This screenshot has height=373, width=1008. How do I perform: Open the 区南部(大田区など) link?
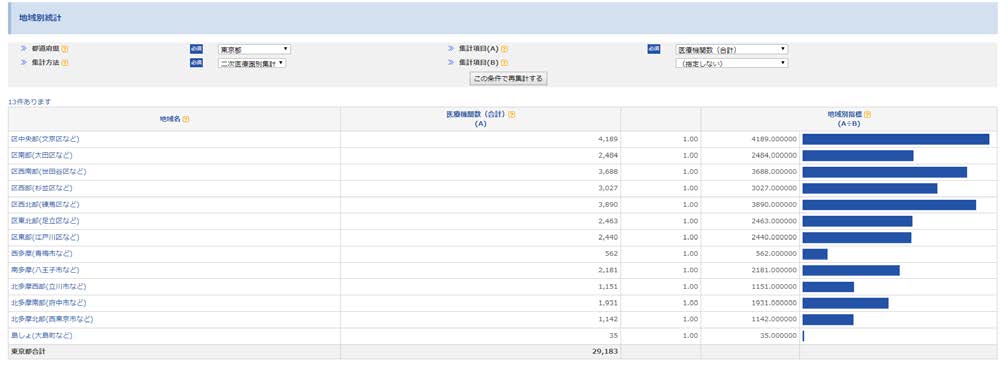tap(42, 155)
